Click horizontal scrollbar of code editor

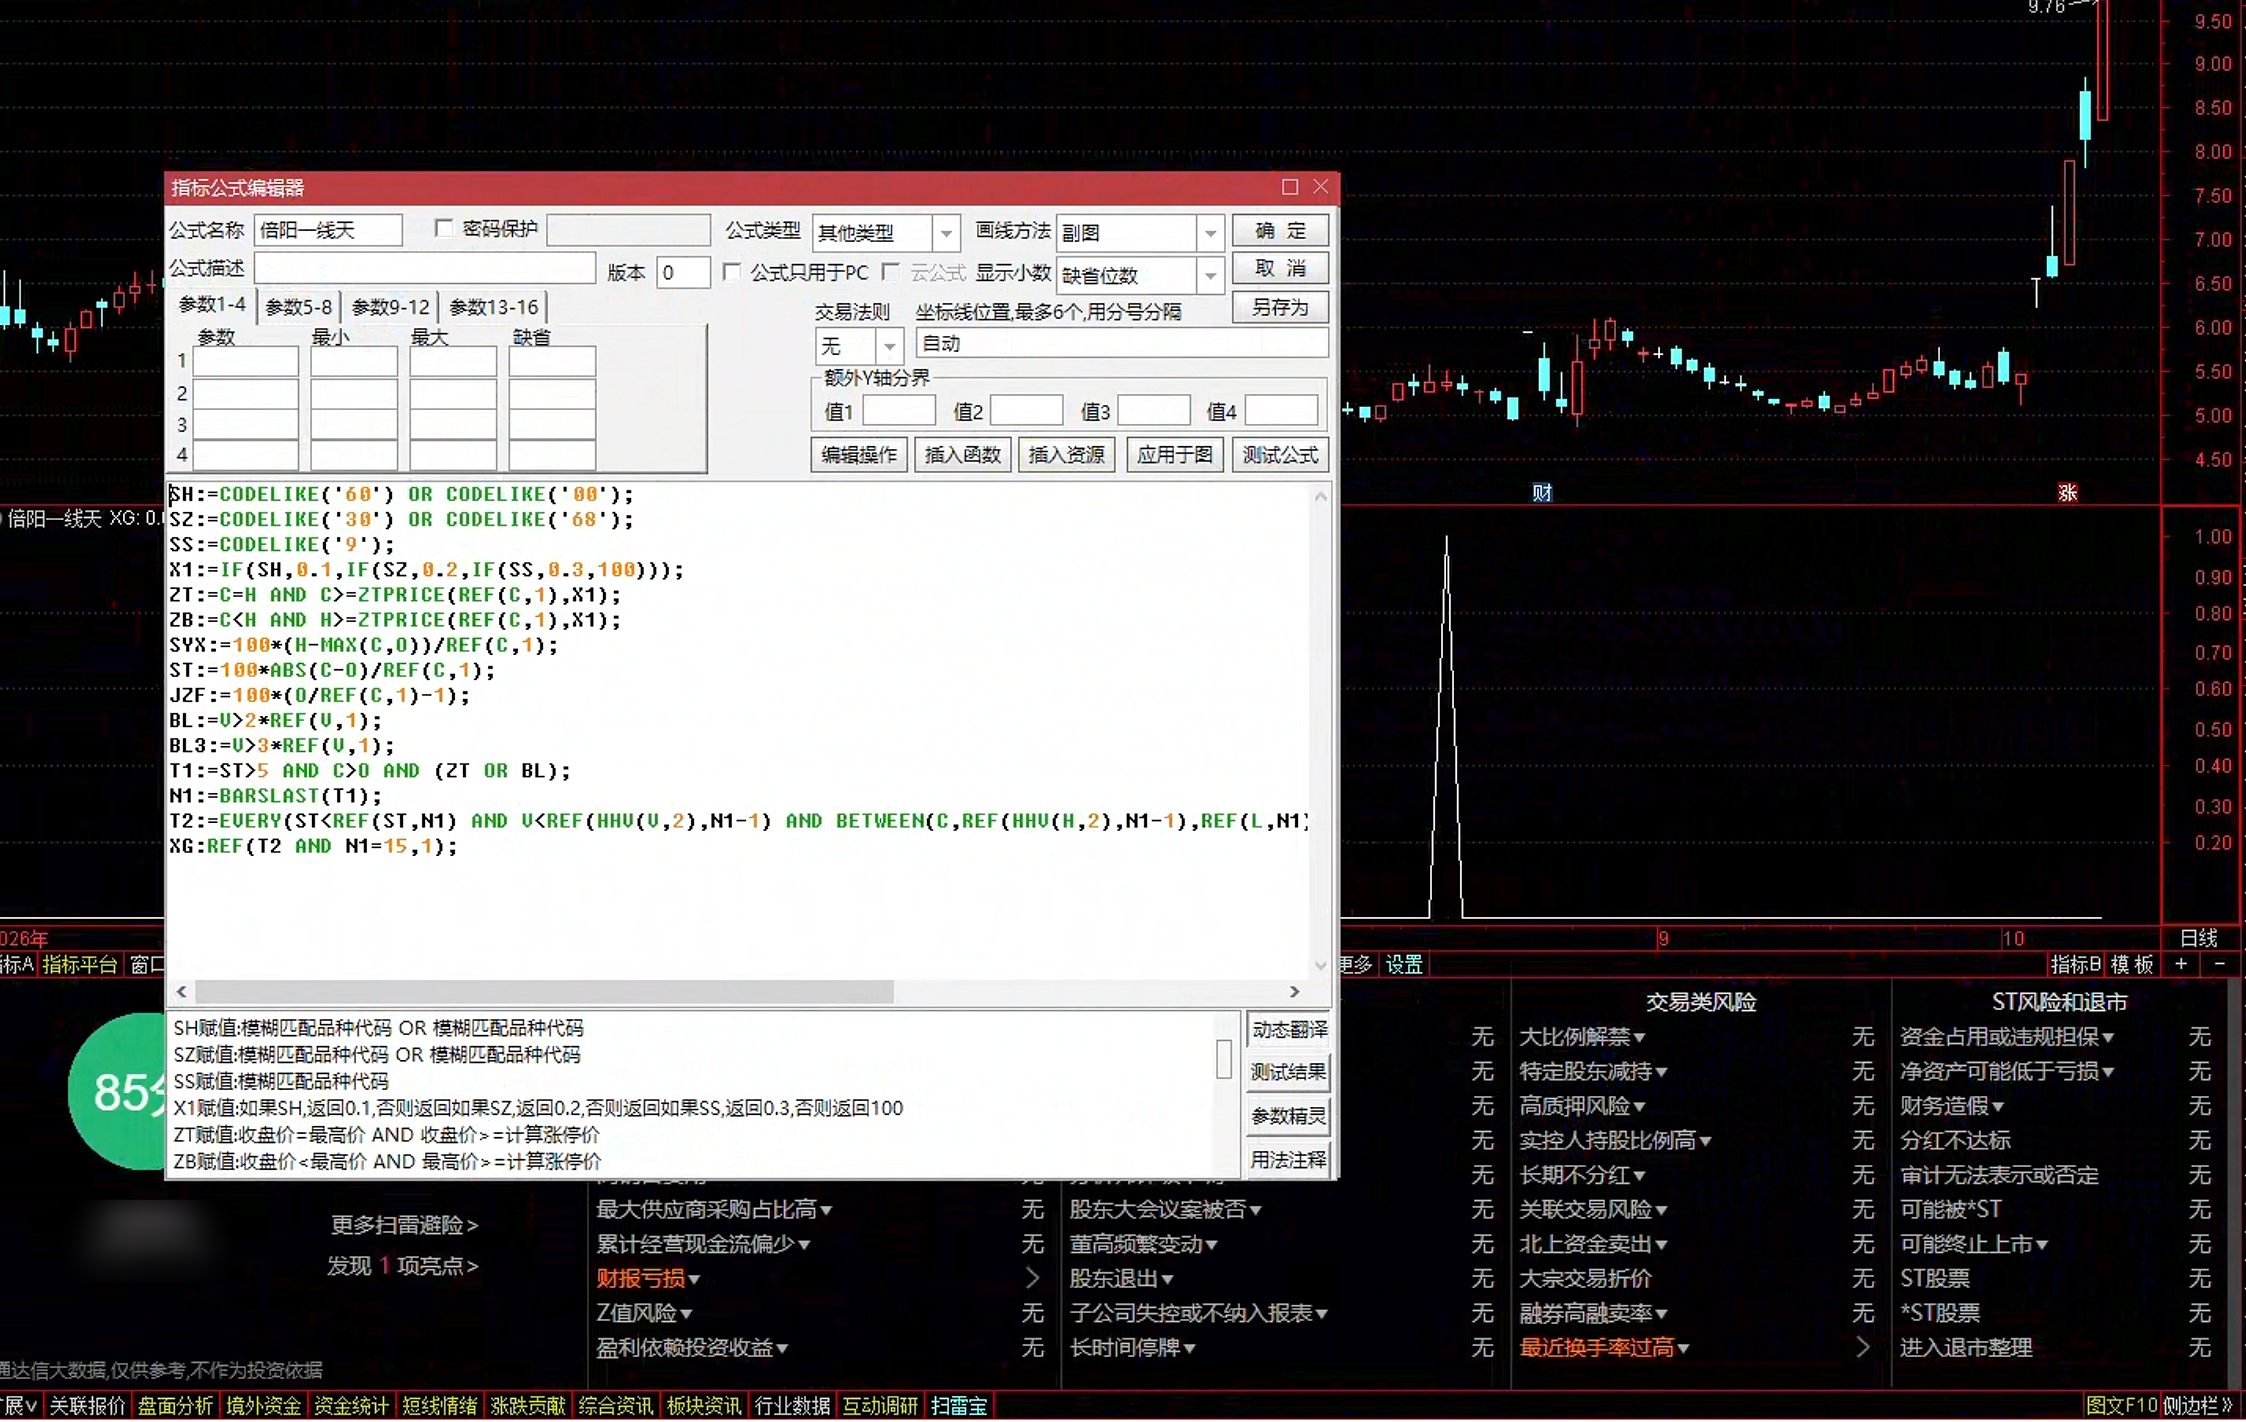click(544, 991)
